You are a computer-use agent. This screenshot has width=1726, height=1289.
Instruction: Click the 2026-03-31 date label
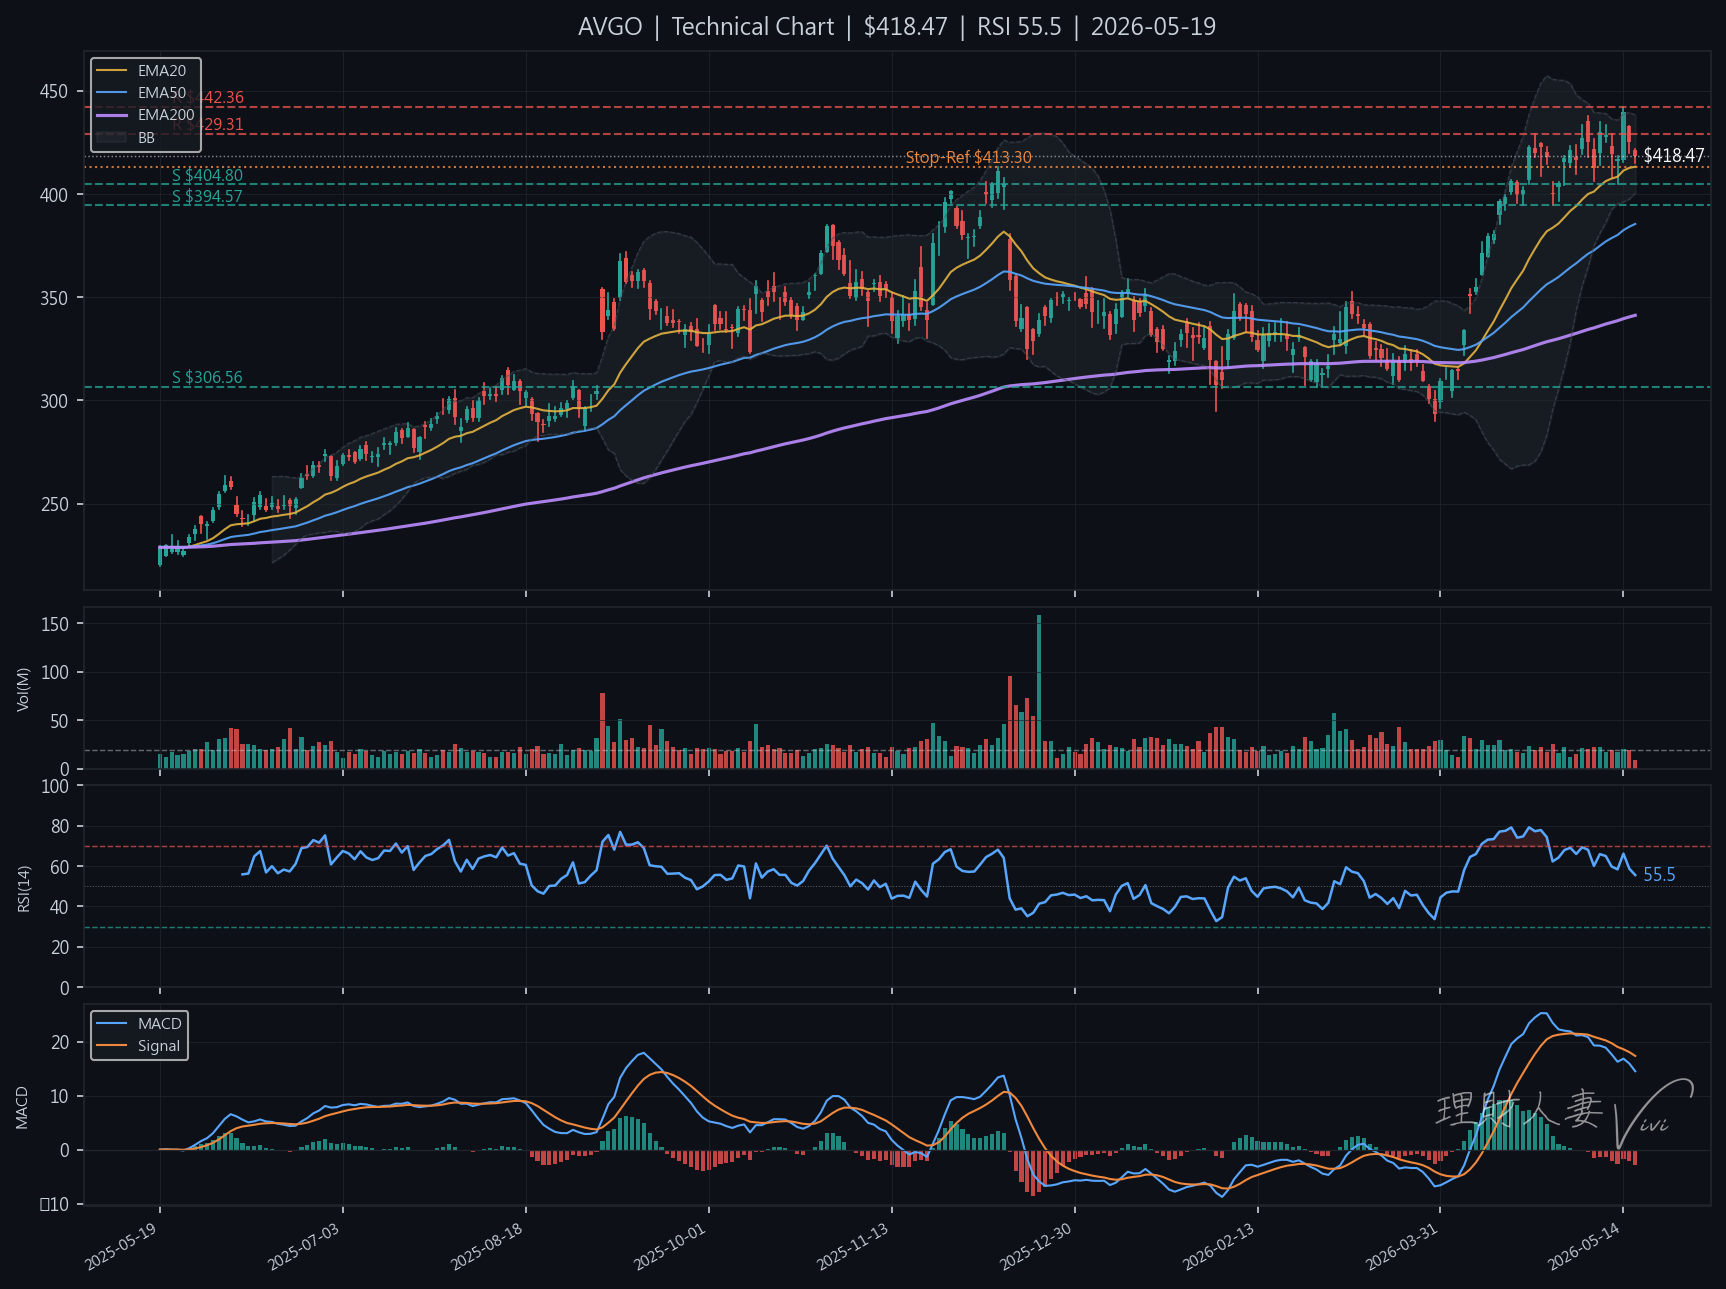tap(1402, 1247)
